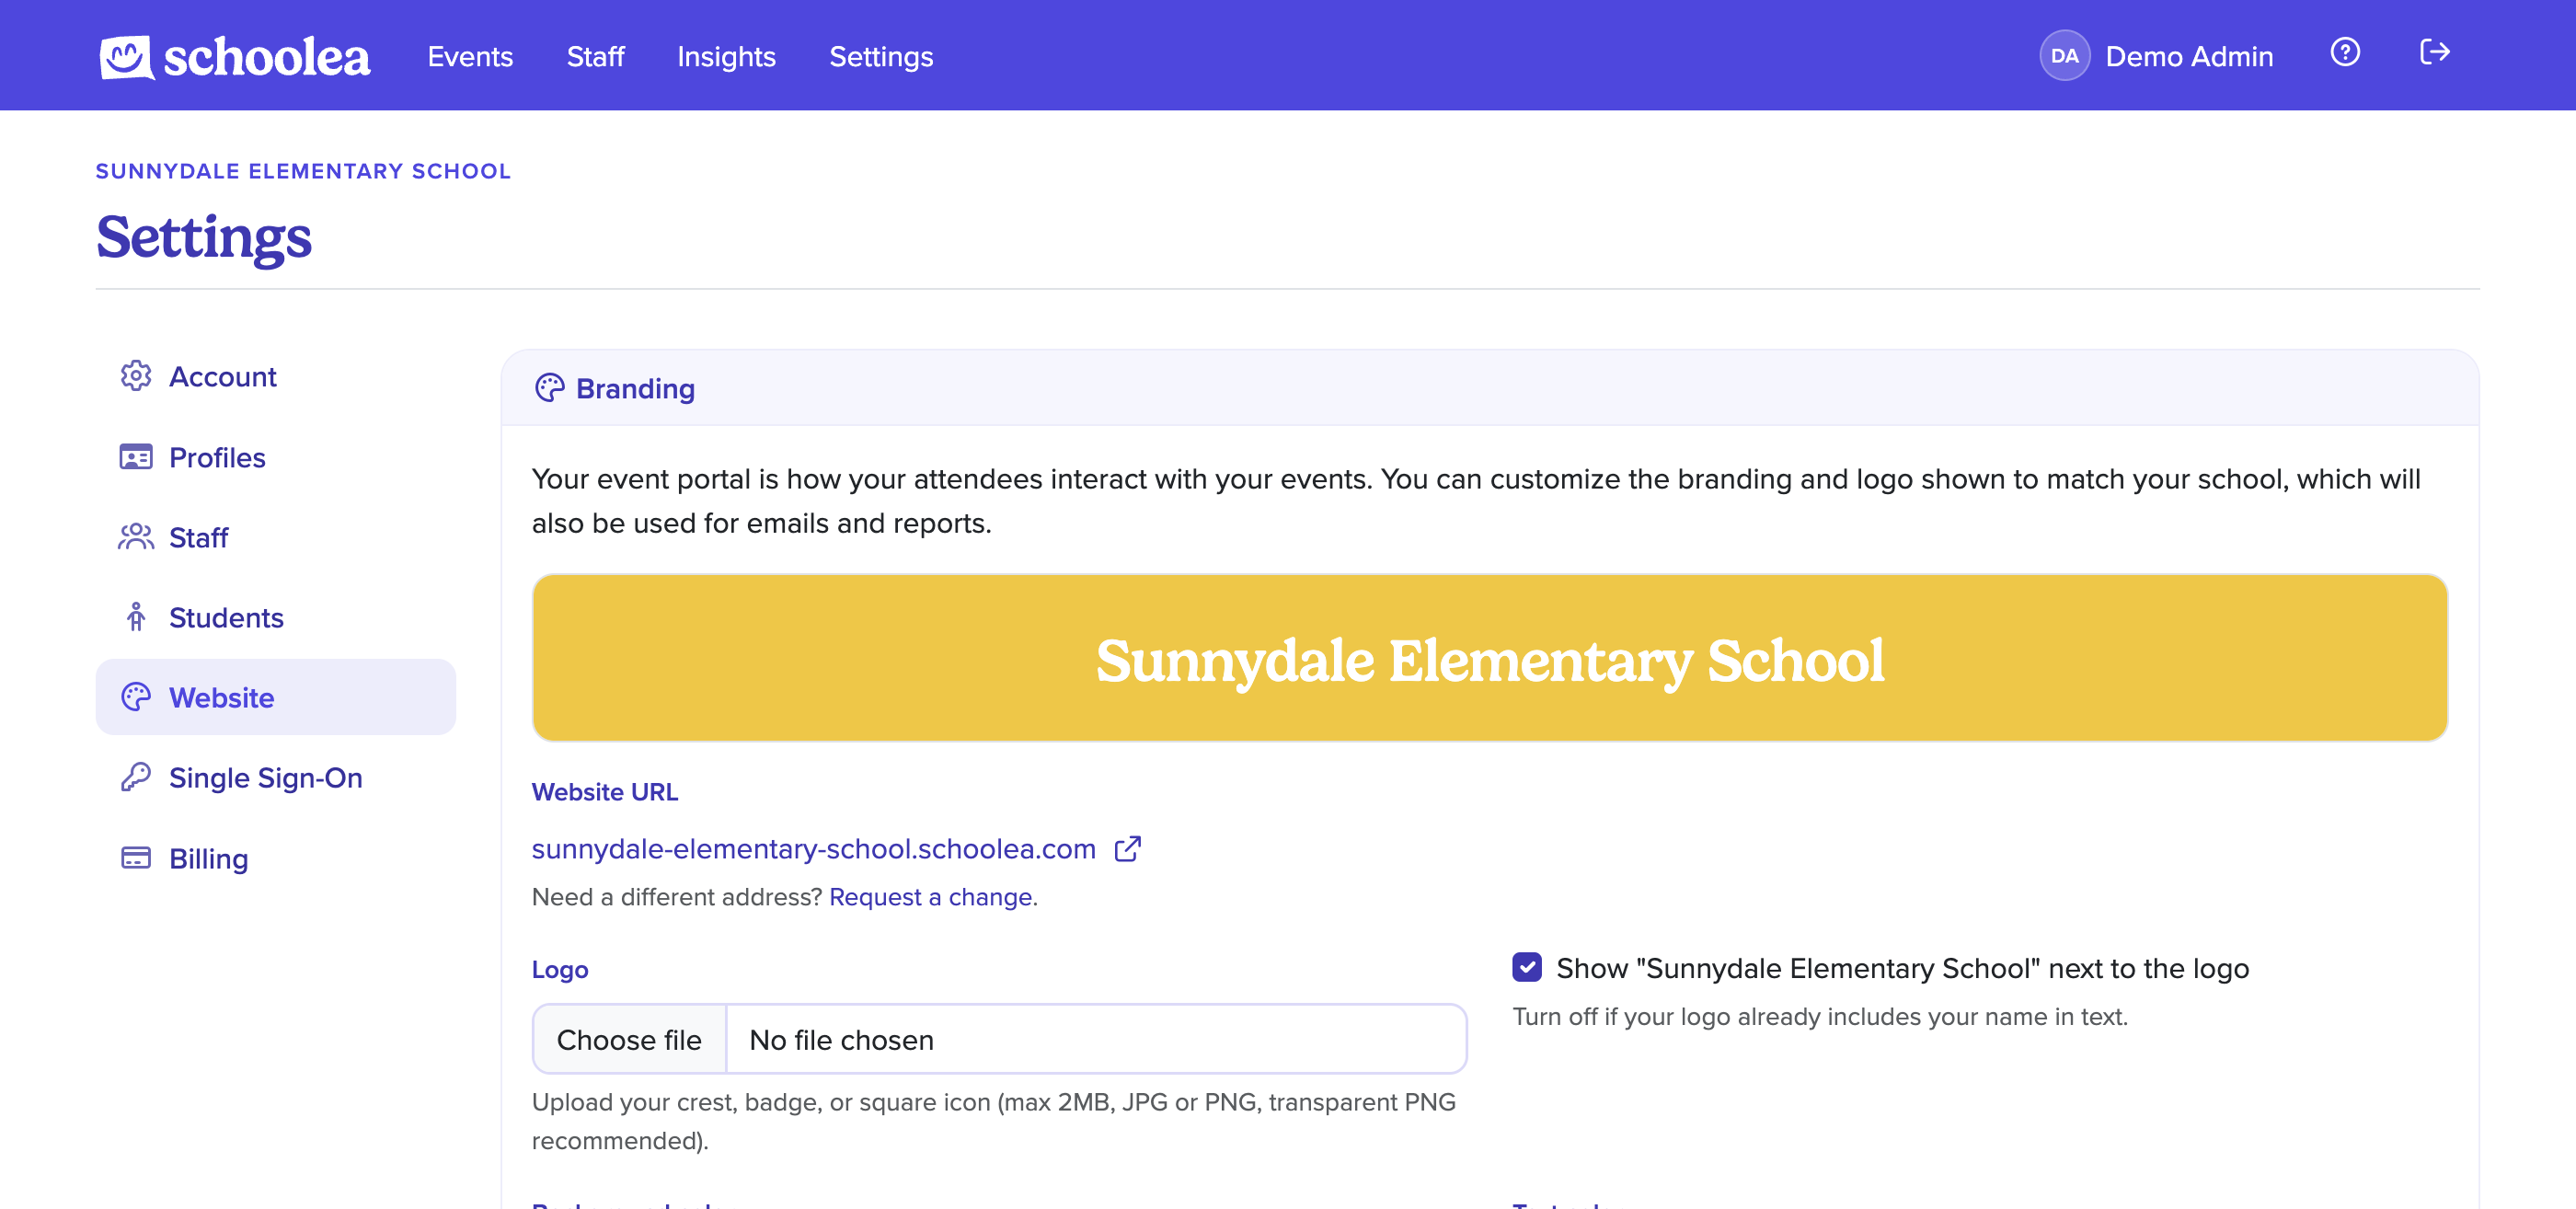Viewport: 2576px width, 1209px height.
Task: Open Staff in the top navigation
Action: pos(595,56)
